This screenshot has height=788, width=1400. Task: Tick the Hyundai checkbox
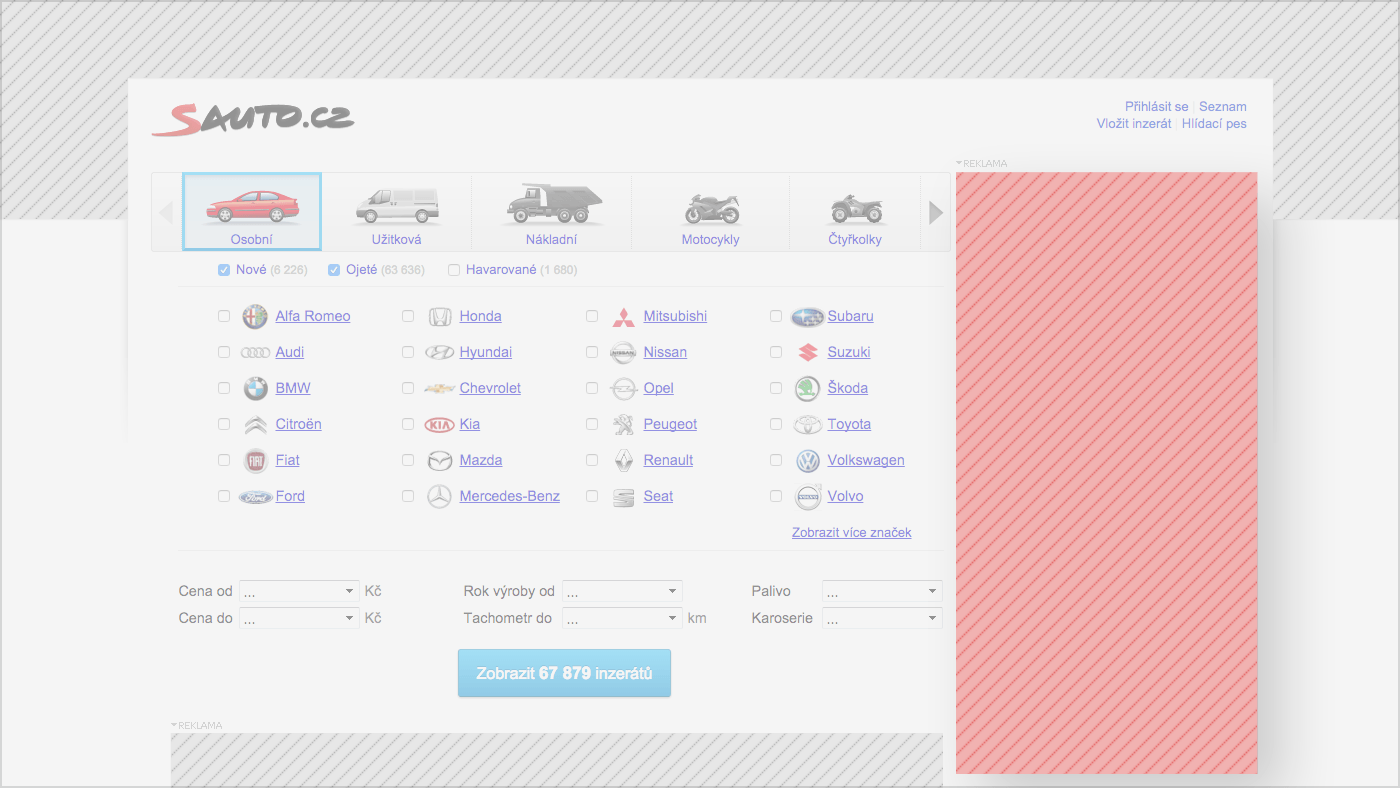coord(408,352)
